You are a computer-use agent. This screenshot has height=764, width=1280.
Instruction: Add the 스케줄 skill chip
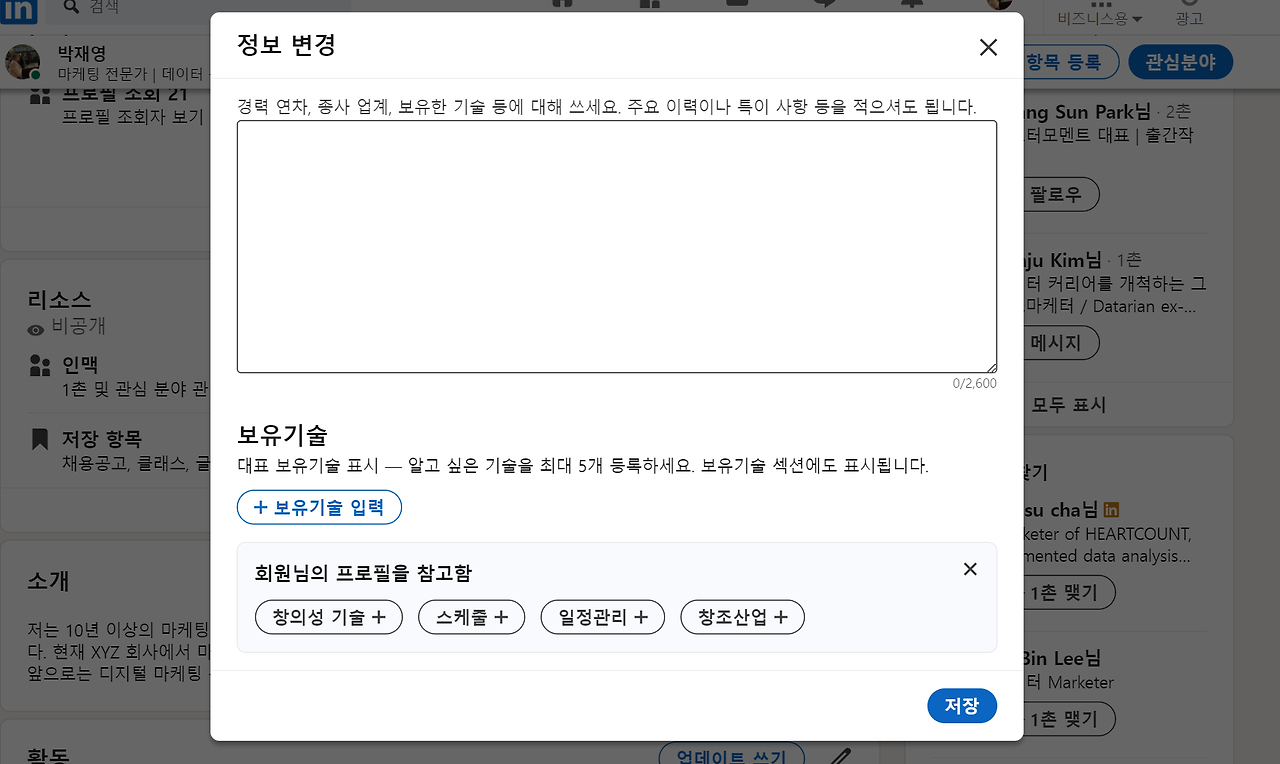tap(471, 617)
